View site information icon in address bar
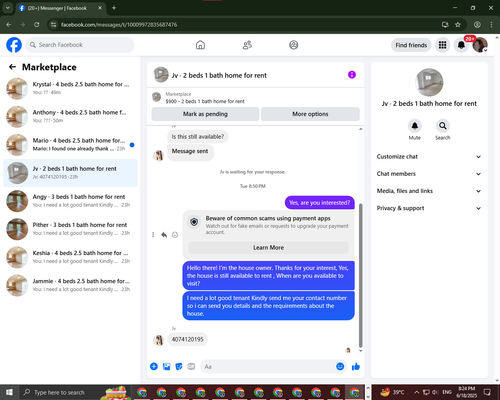 pyautogui.click(x=53, y=25)
